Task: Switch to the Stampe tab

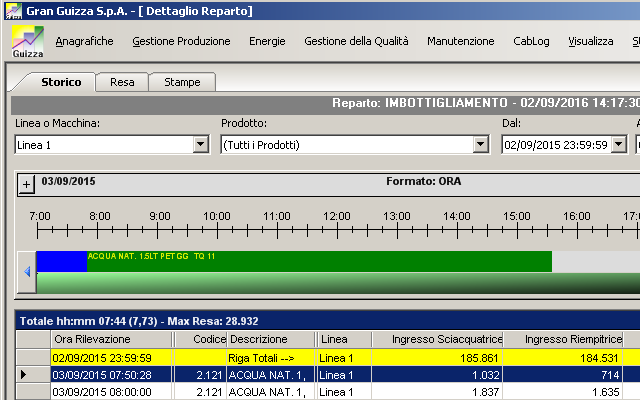Action: pos(182,82)
